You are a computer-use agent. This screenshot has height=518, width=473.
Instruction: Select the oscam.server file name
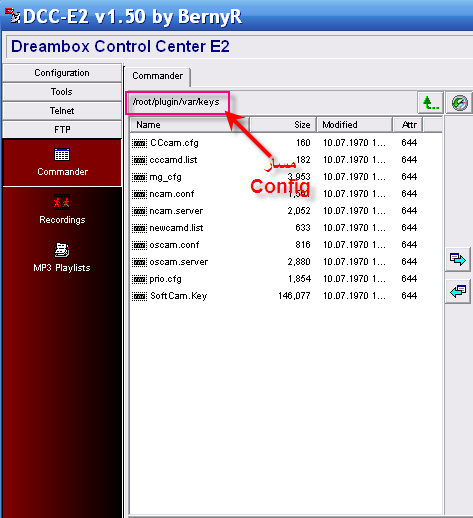point(179,262)
